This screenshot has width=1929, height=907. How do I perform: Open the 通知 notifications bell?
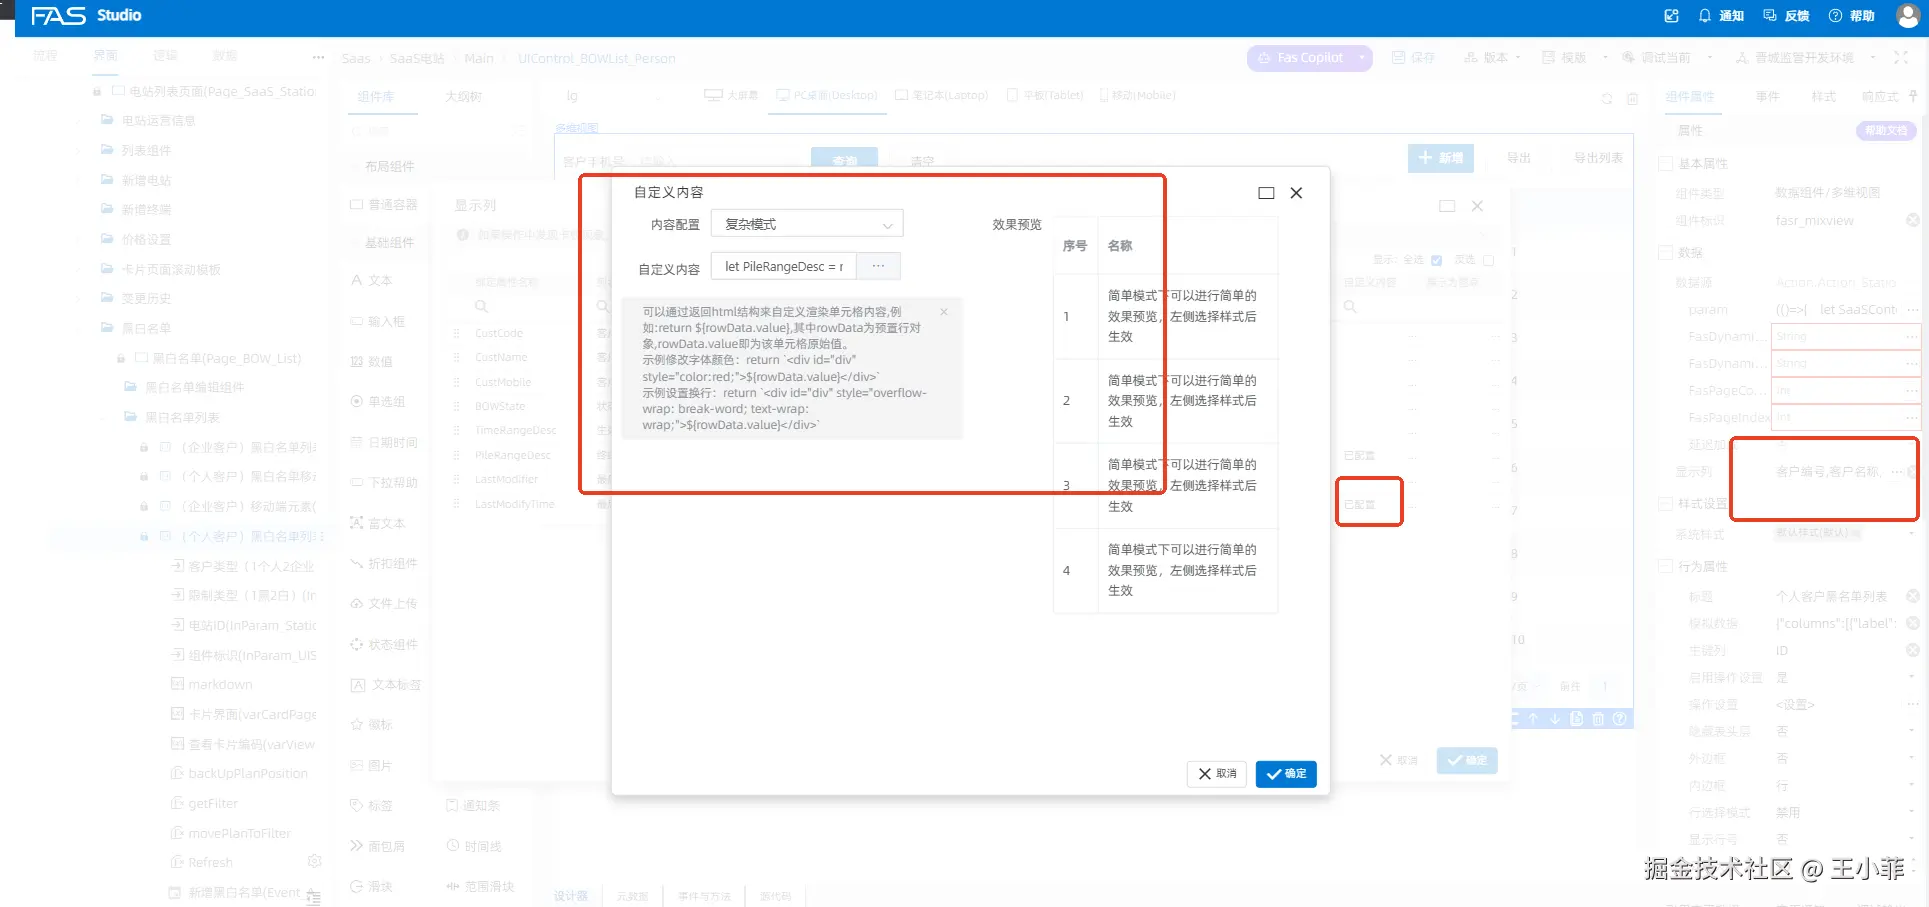pyautogui.click(x=1720, y=16)
